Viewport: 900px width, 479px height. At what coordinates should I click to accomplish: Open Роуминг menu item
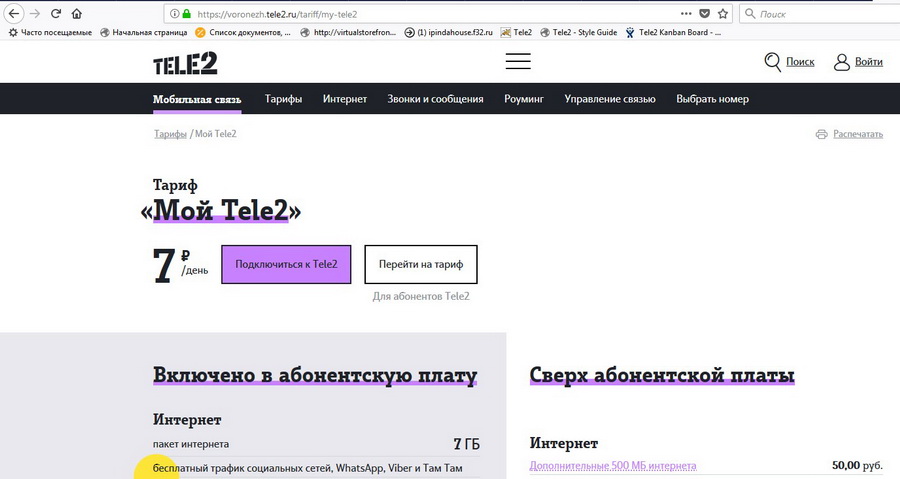click(523, 99)
